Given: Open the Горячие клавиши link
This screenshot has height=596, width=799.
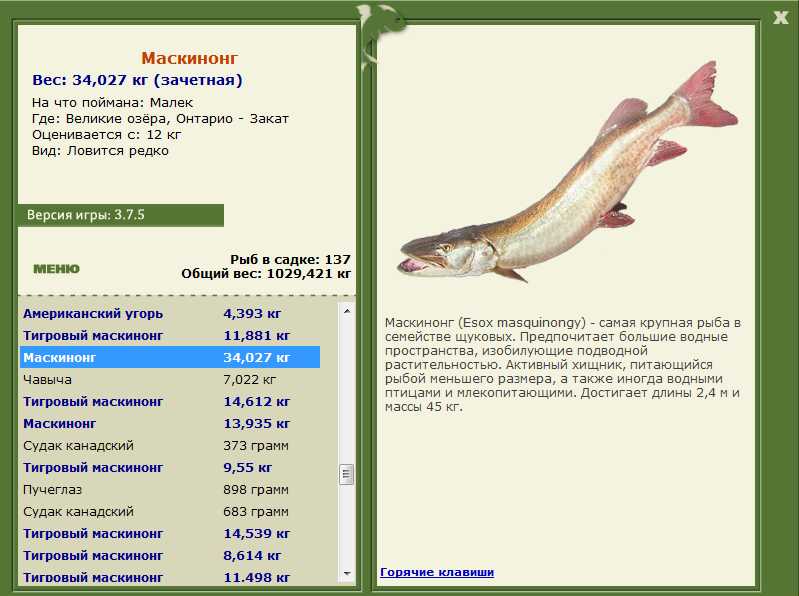Looking at the screenshot, I should 437,572.
